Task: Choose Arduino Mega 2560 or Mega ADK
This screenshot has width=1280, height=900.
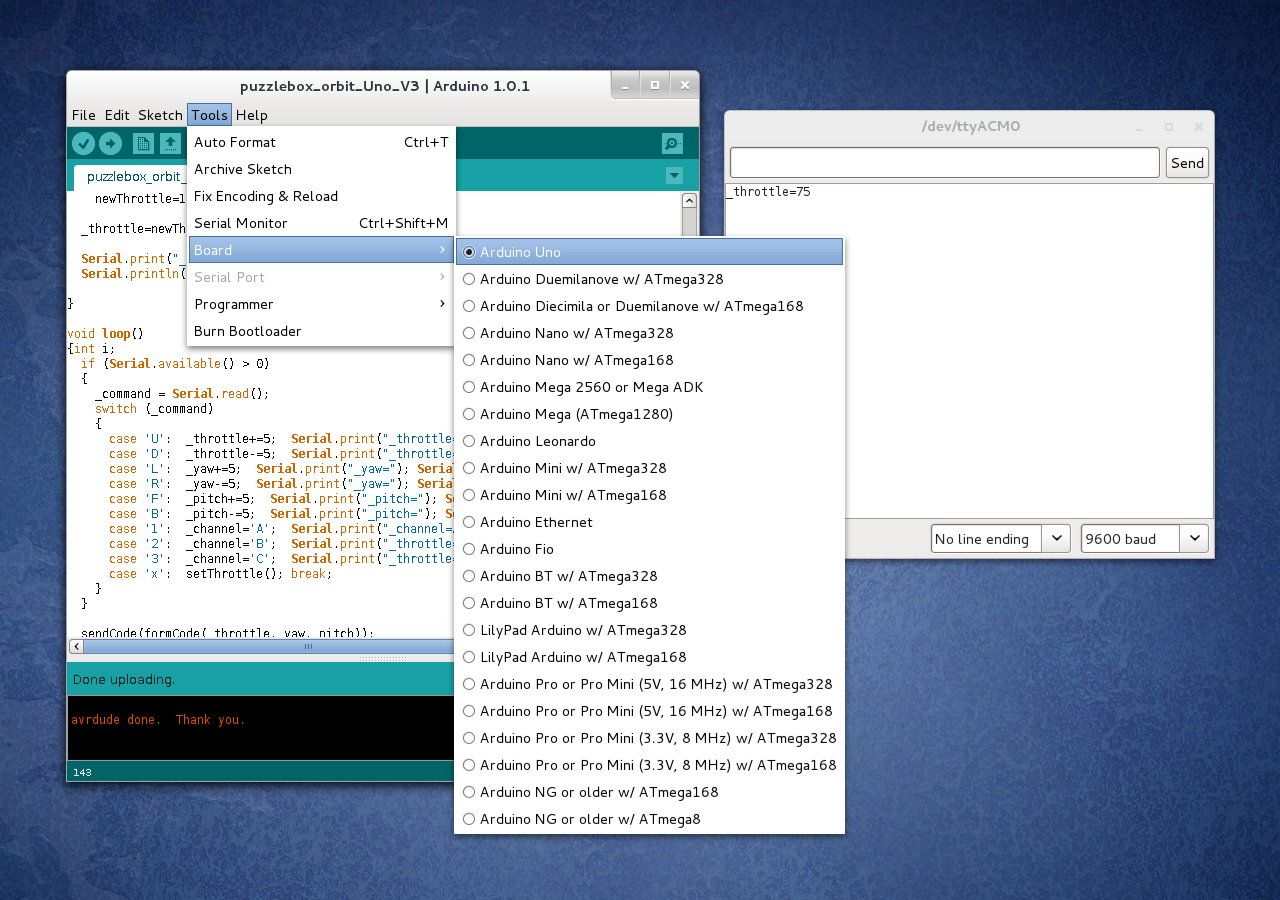Action: (591, 387)
